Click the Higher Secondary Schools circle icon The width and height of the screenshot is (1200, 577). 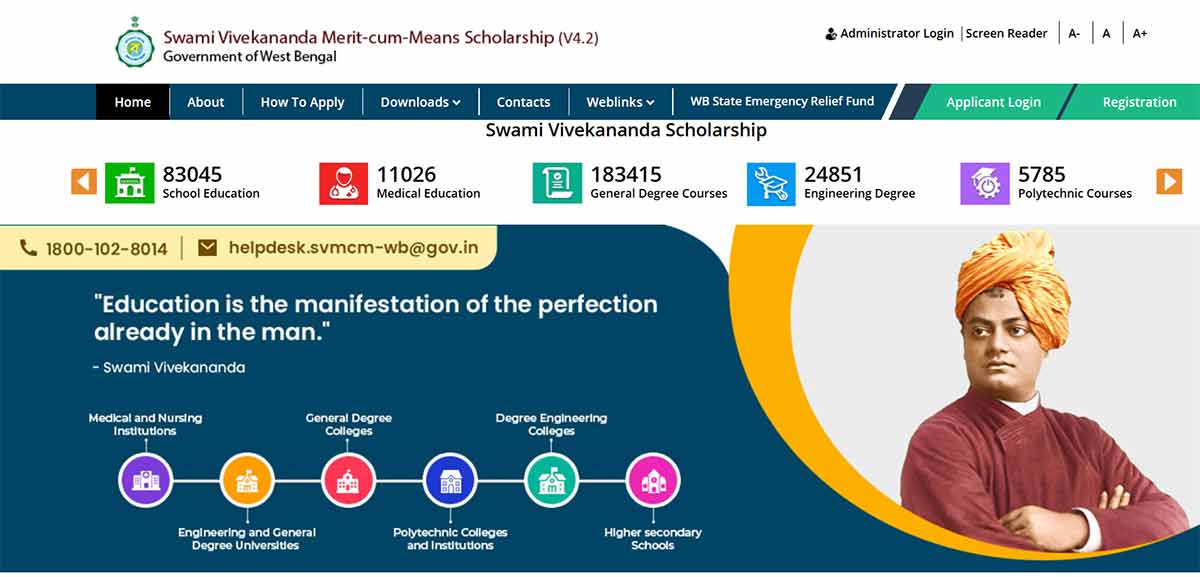653,480
